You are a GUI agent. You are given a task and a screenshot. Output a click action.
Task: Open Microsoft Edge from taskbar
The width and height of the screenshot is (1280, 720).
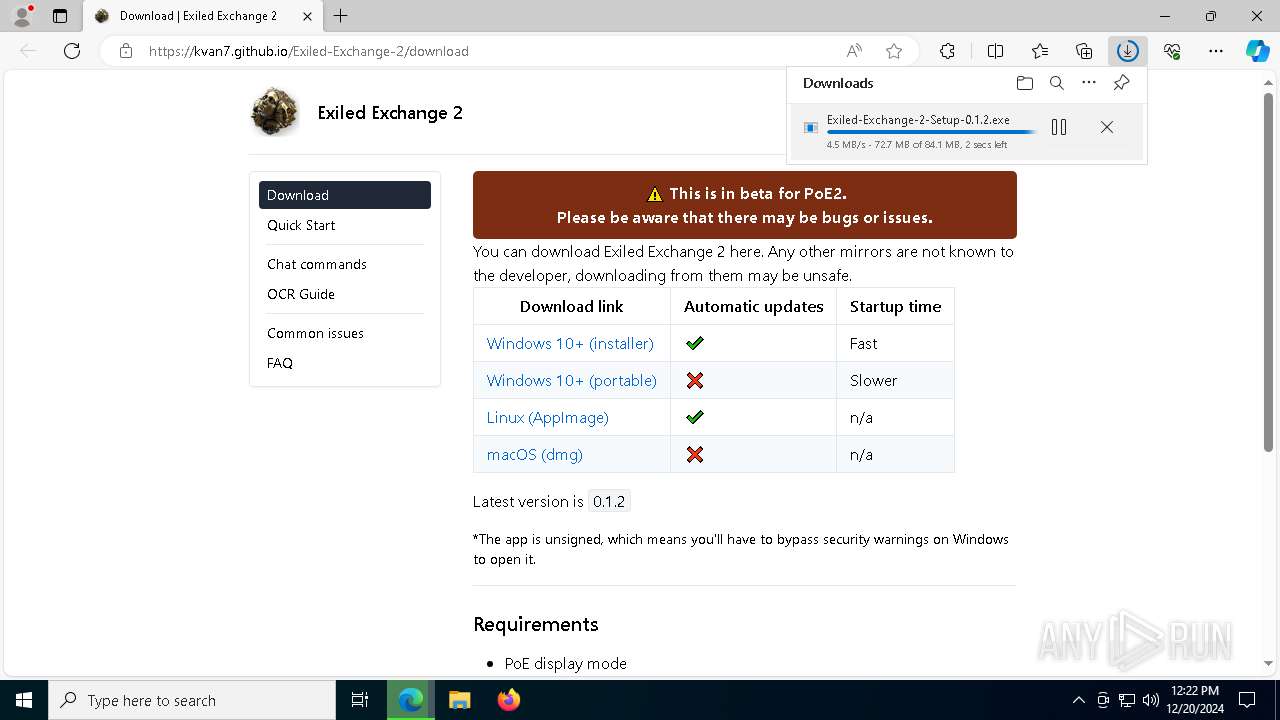tap(411, 700)
